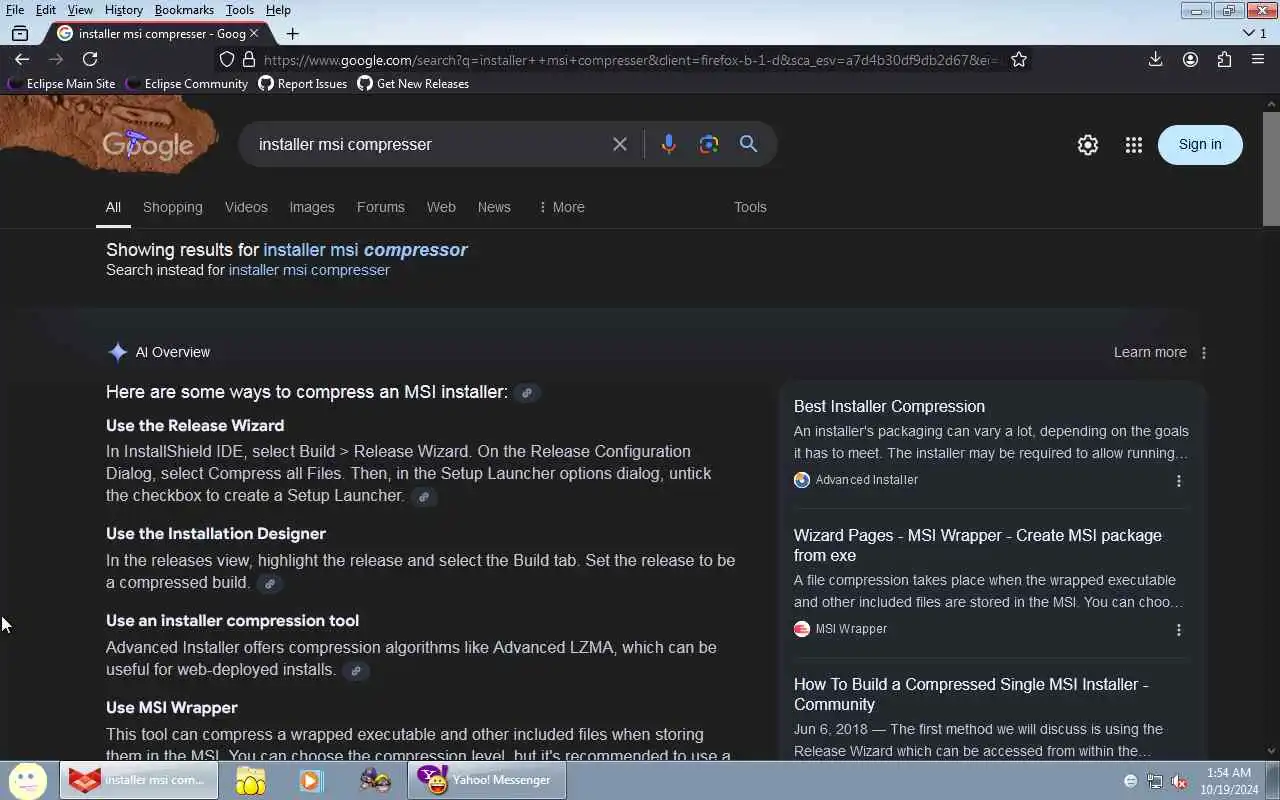Switch to the Forums results tab

pos(381,207)
